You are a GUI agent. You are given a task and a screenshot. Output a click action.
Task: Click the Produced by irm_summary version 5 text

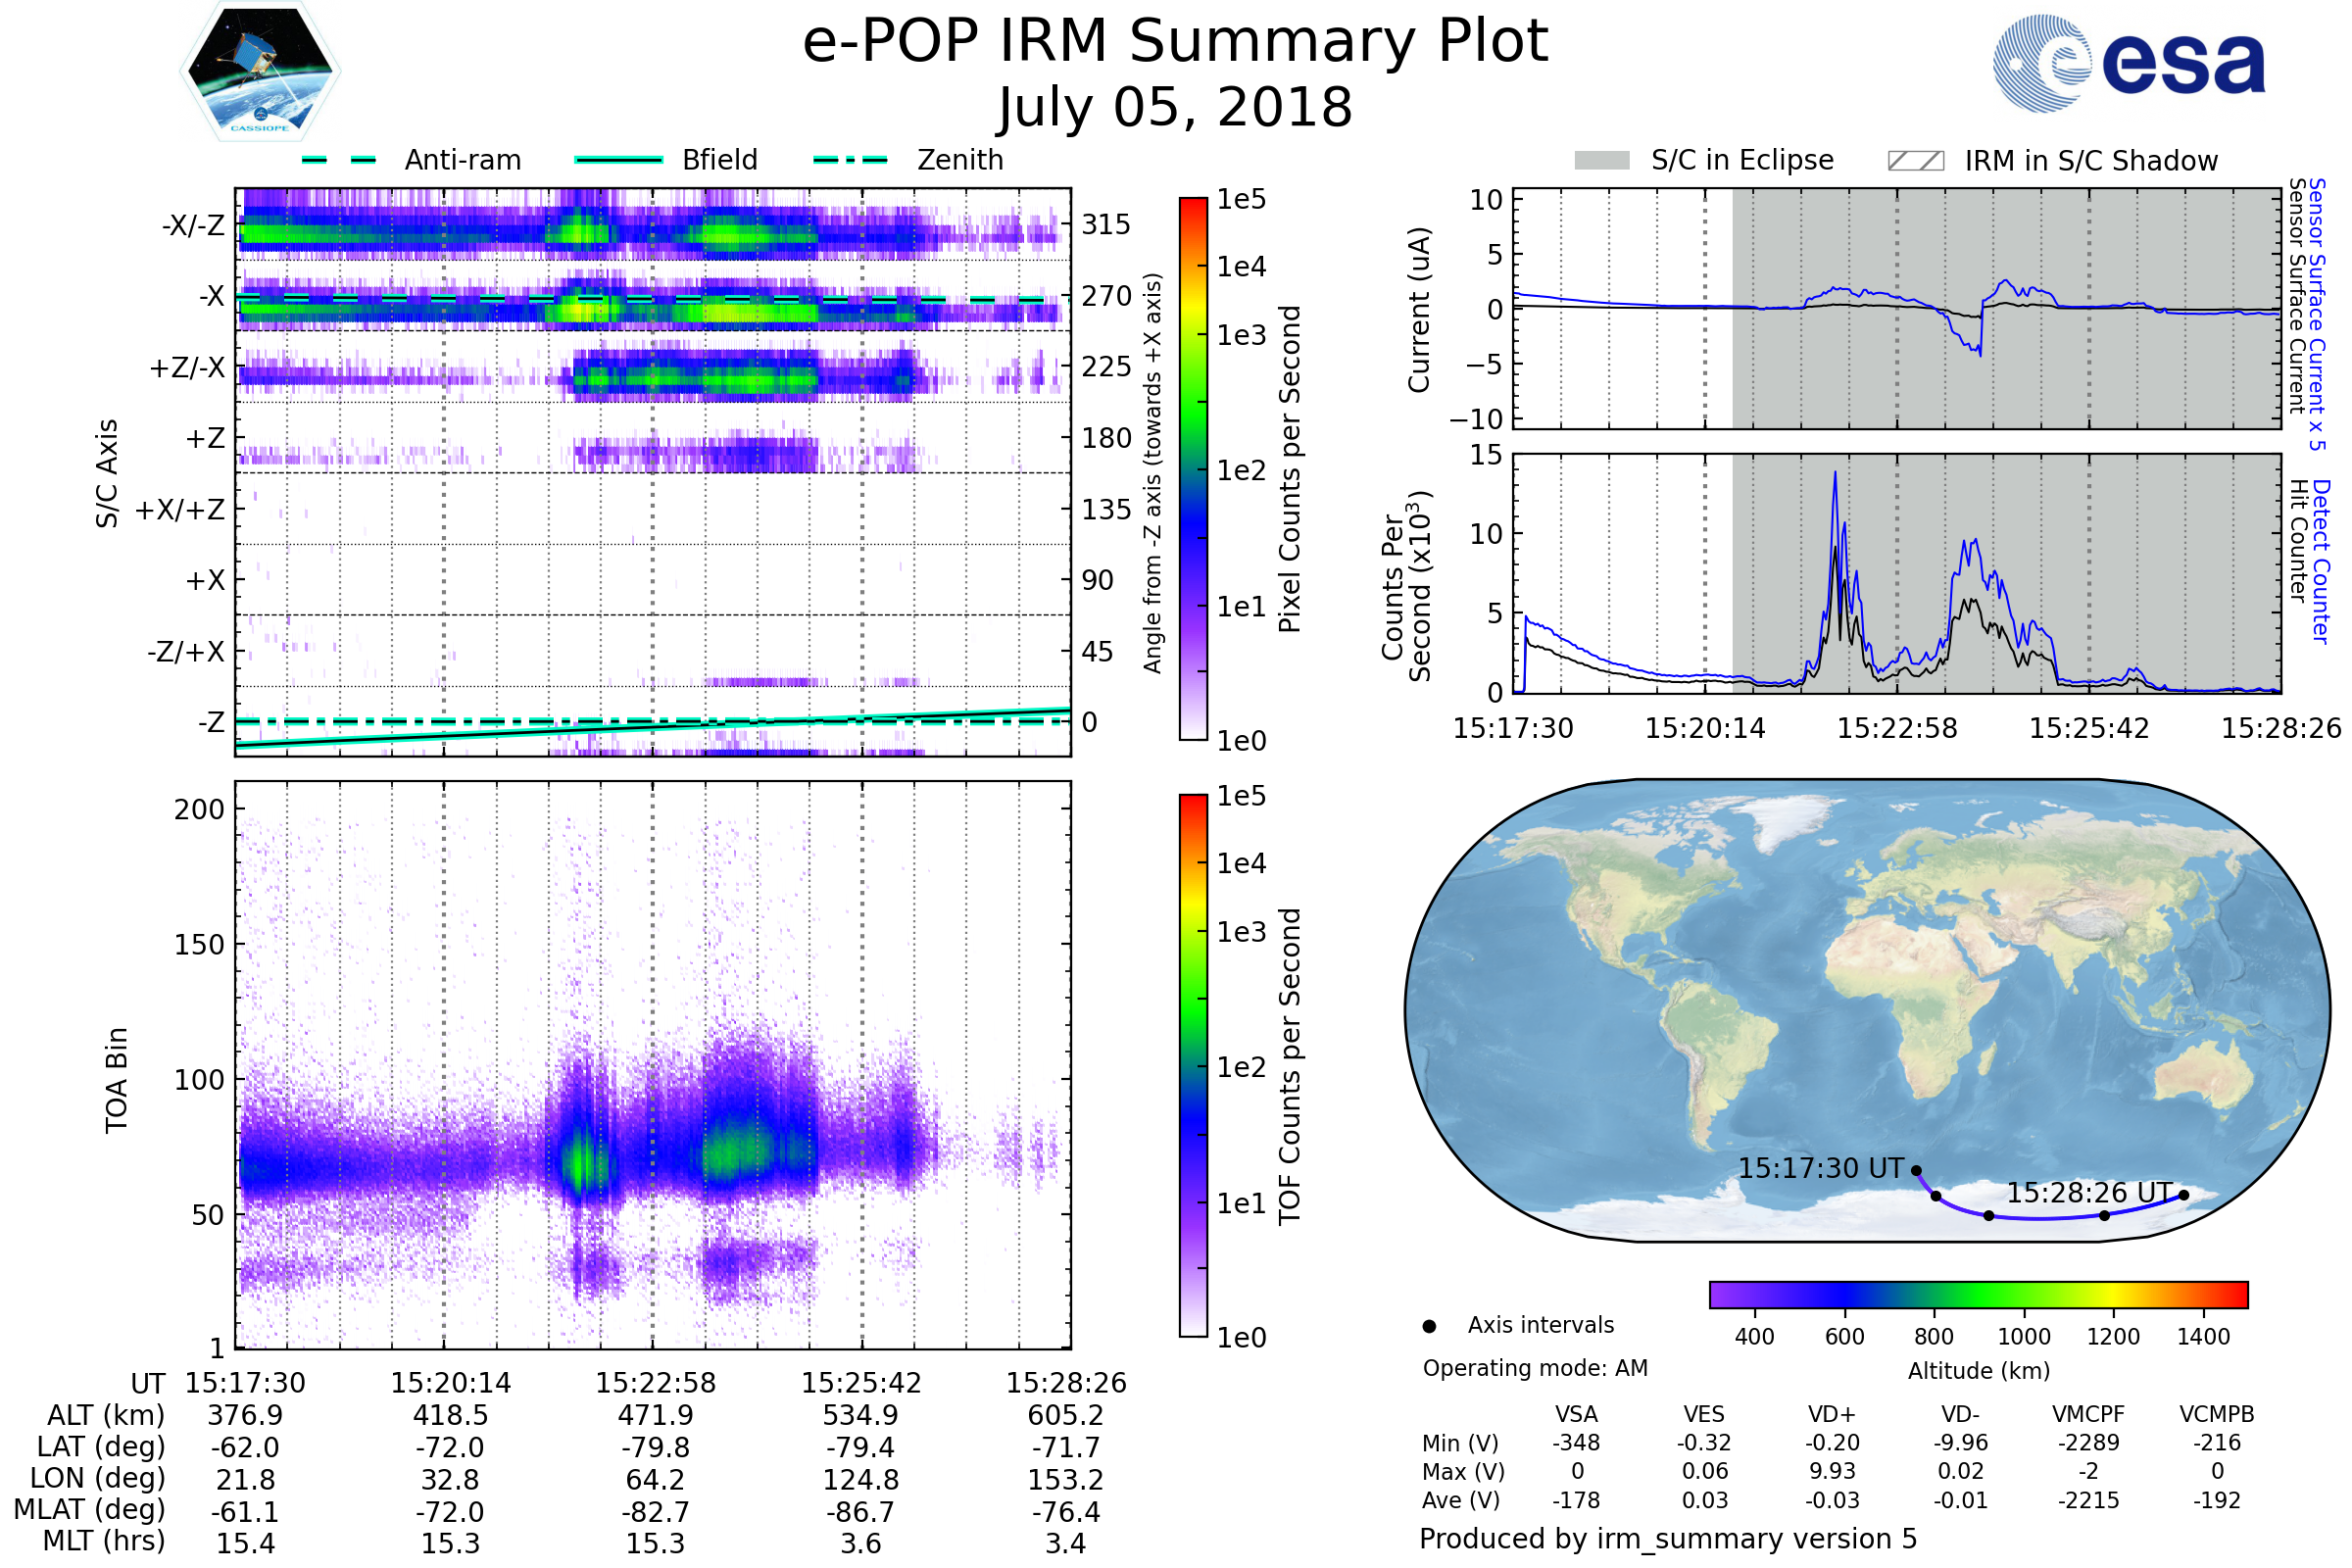(x=1668, y=1538)
